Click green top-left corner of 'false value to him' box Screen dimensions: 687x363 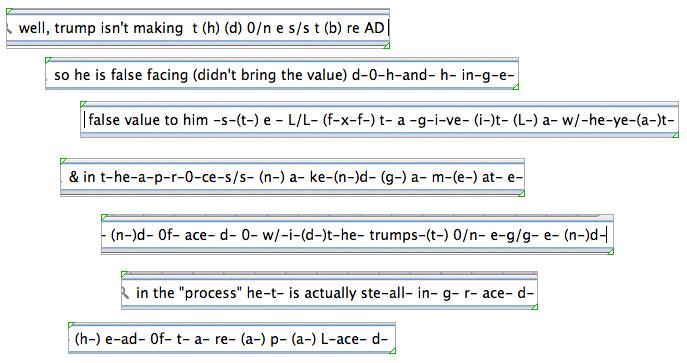(84, 104)
